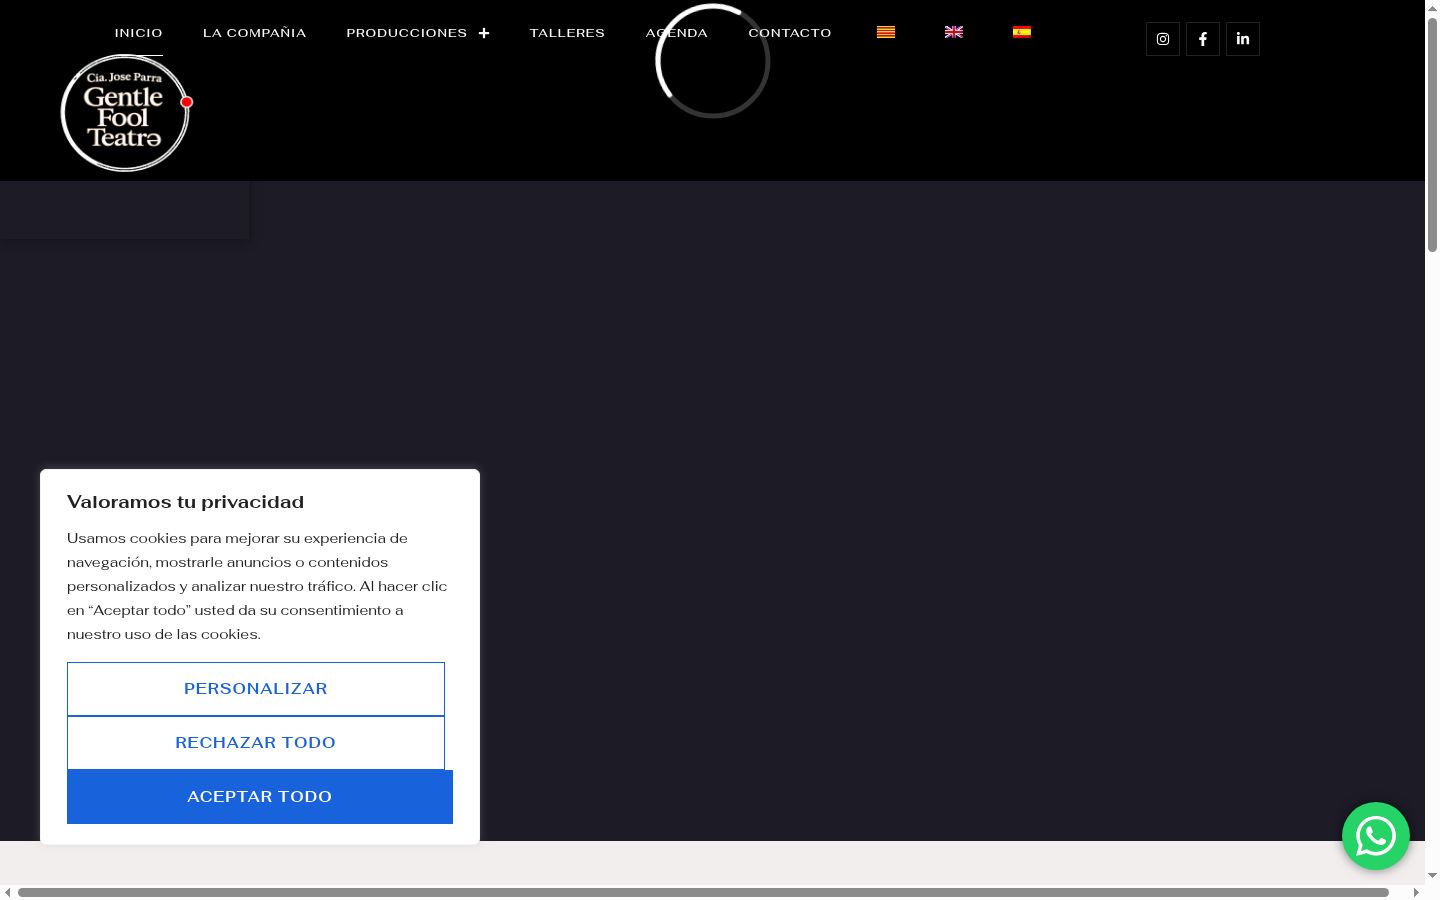Open Contacto menu item
Screen dimensions: 1440x900
coord(790,33)
